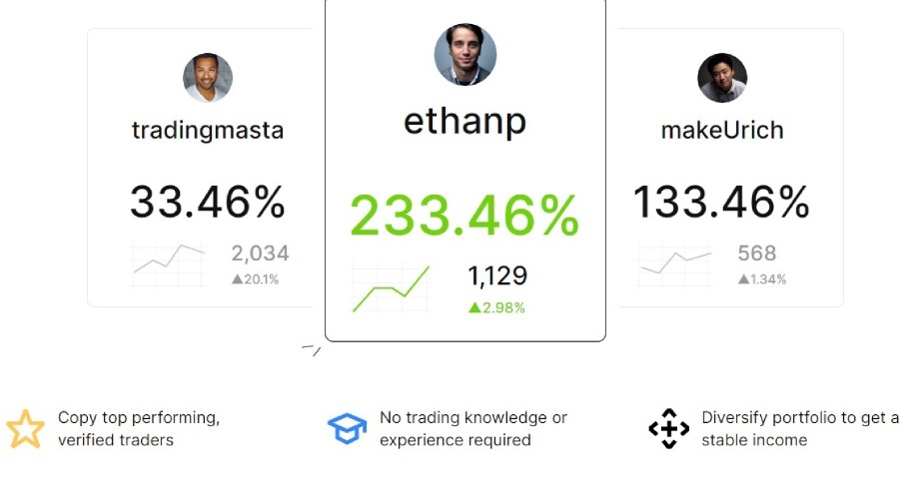Click the blue graduation cap icon
The width and height of the screenshot is (900, 499).
click(x=347, y=428)
